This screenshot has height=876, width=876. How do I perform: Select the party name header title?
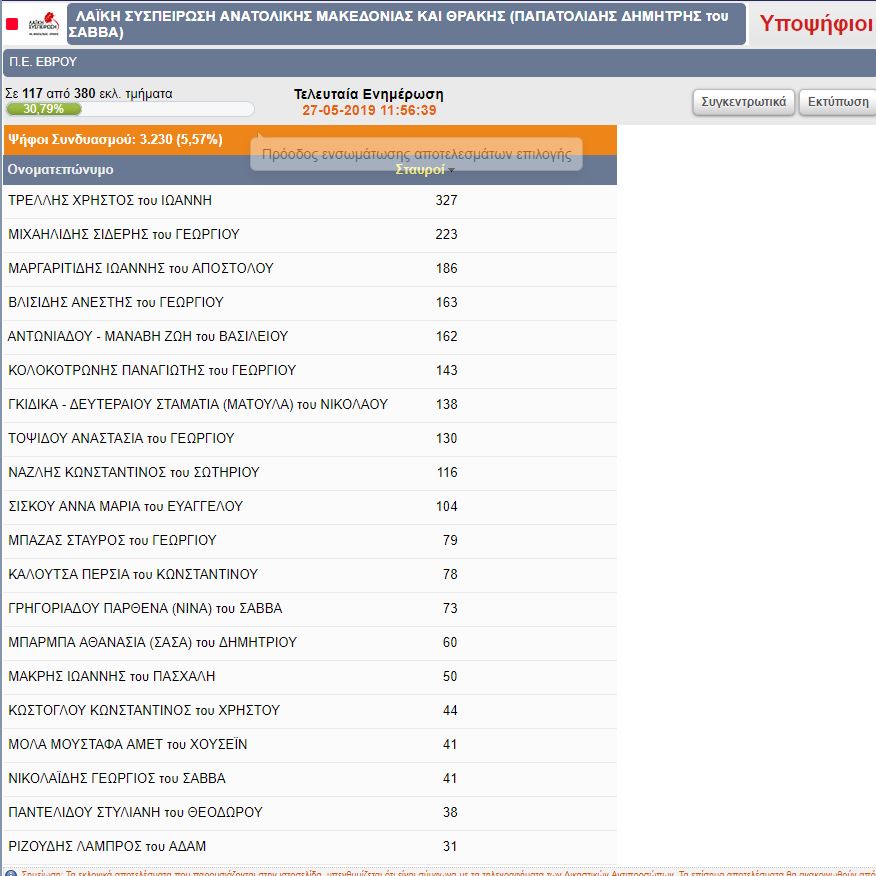click(x=405, y=24)
